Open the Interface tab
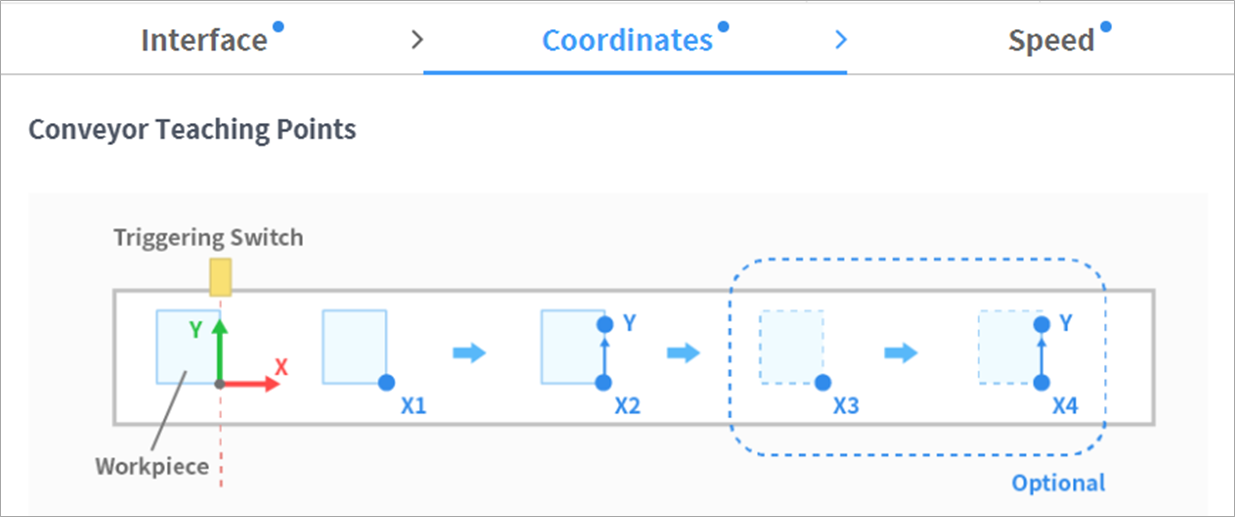The image size is (1235, 517). pos(204,41)
